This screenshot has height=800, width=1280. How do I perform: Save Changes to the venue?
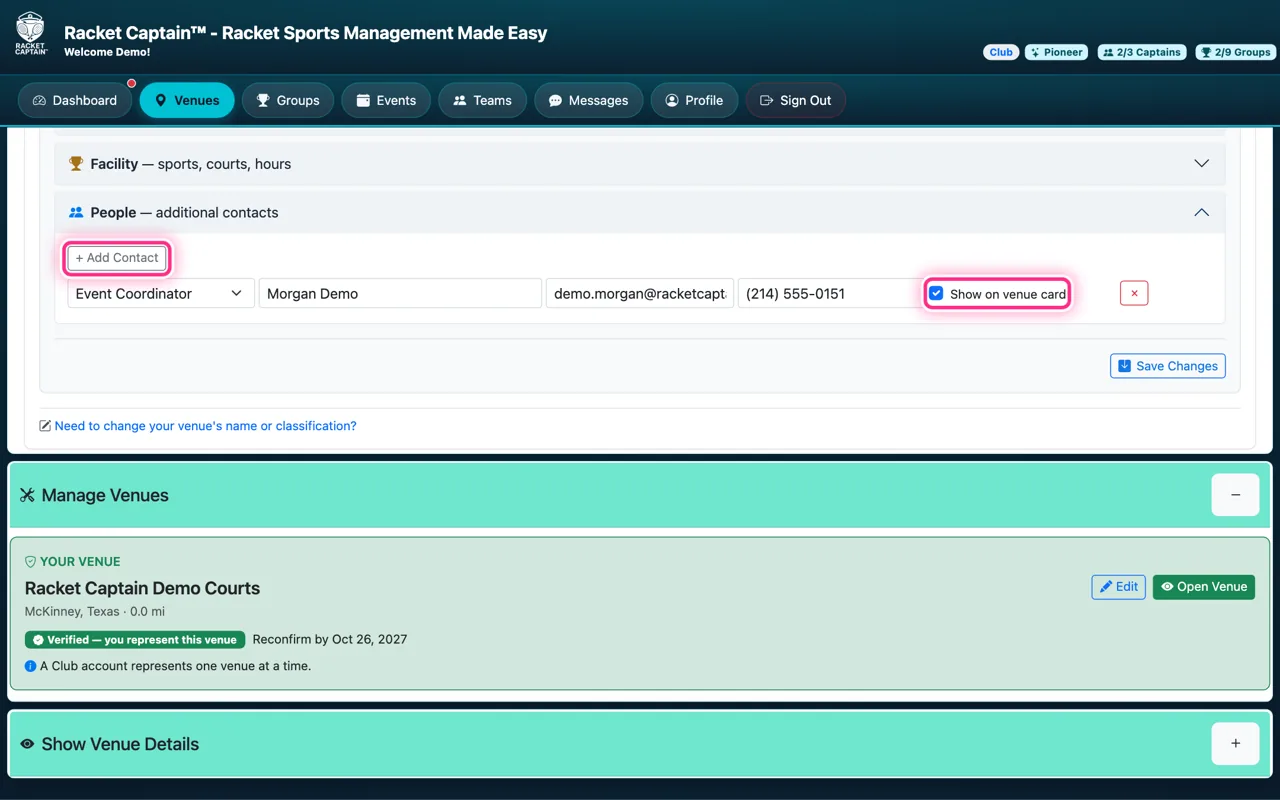pyautogui.click(x=1167, y=366)
